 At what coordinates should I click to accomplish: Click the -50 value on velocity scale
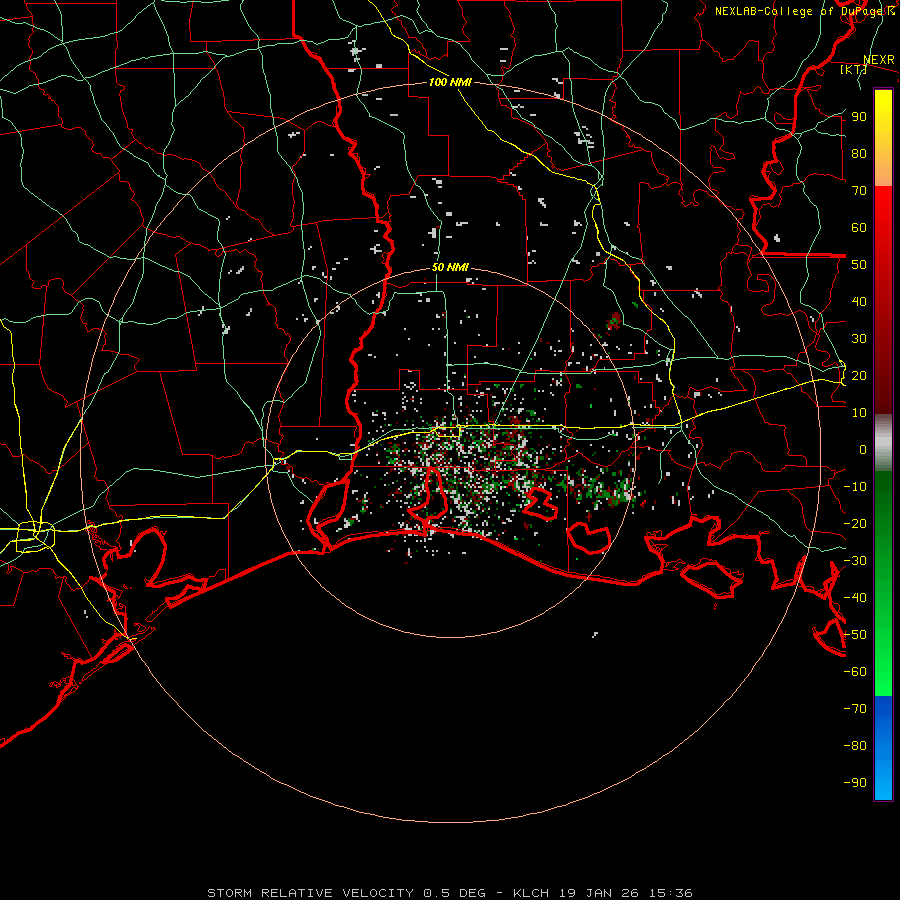(x=855, y=635)
